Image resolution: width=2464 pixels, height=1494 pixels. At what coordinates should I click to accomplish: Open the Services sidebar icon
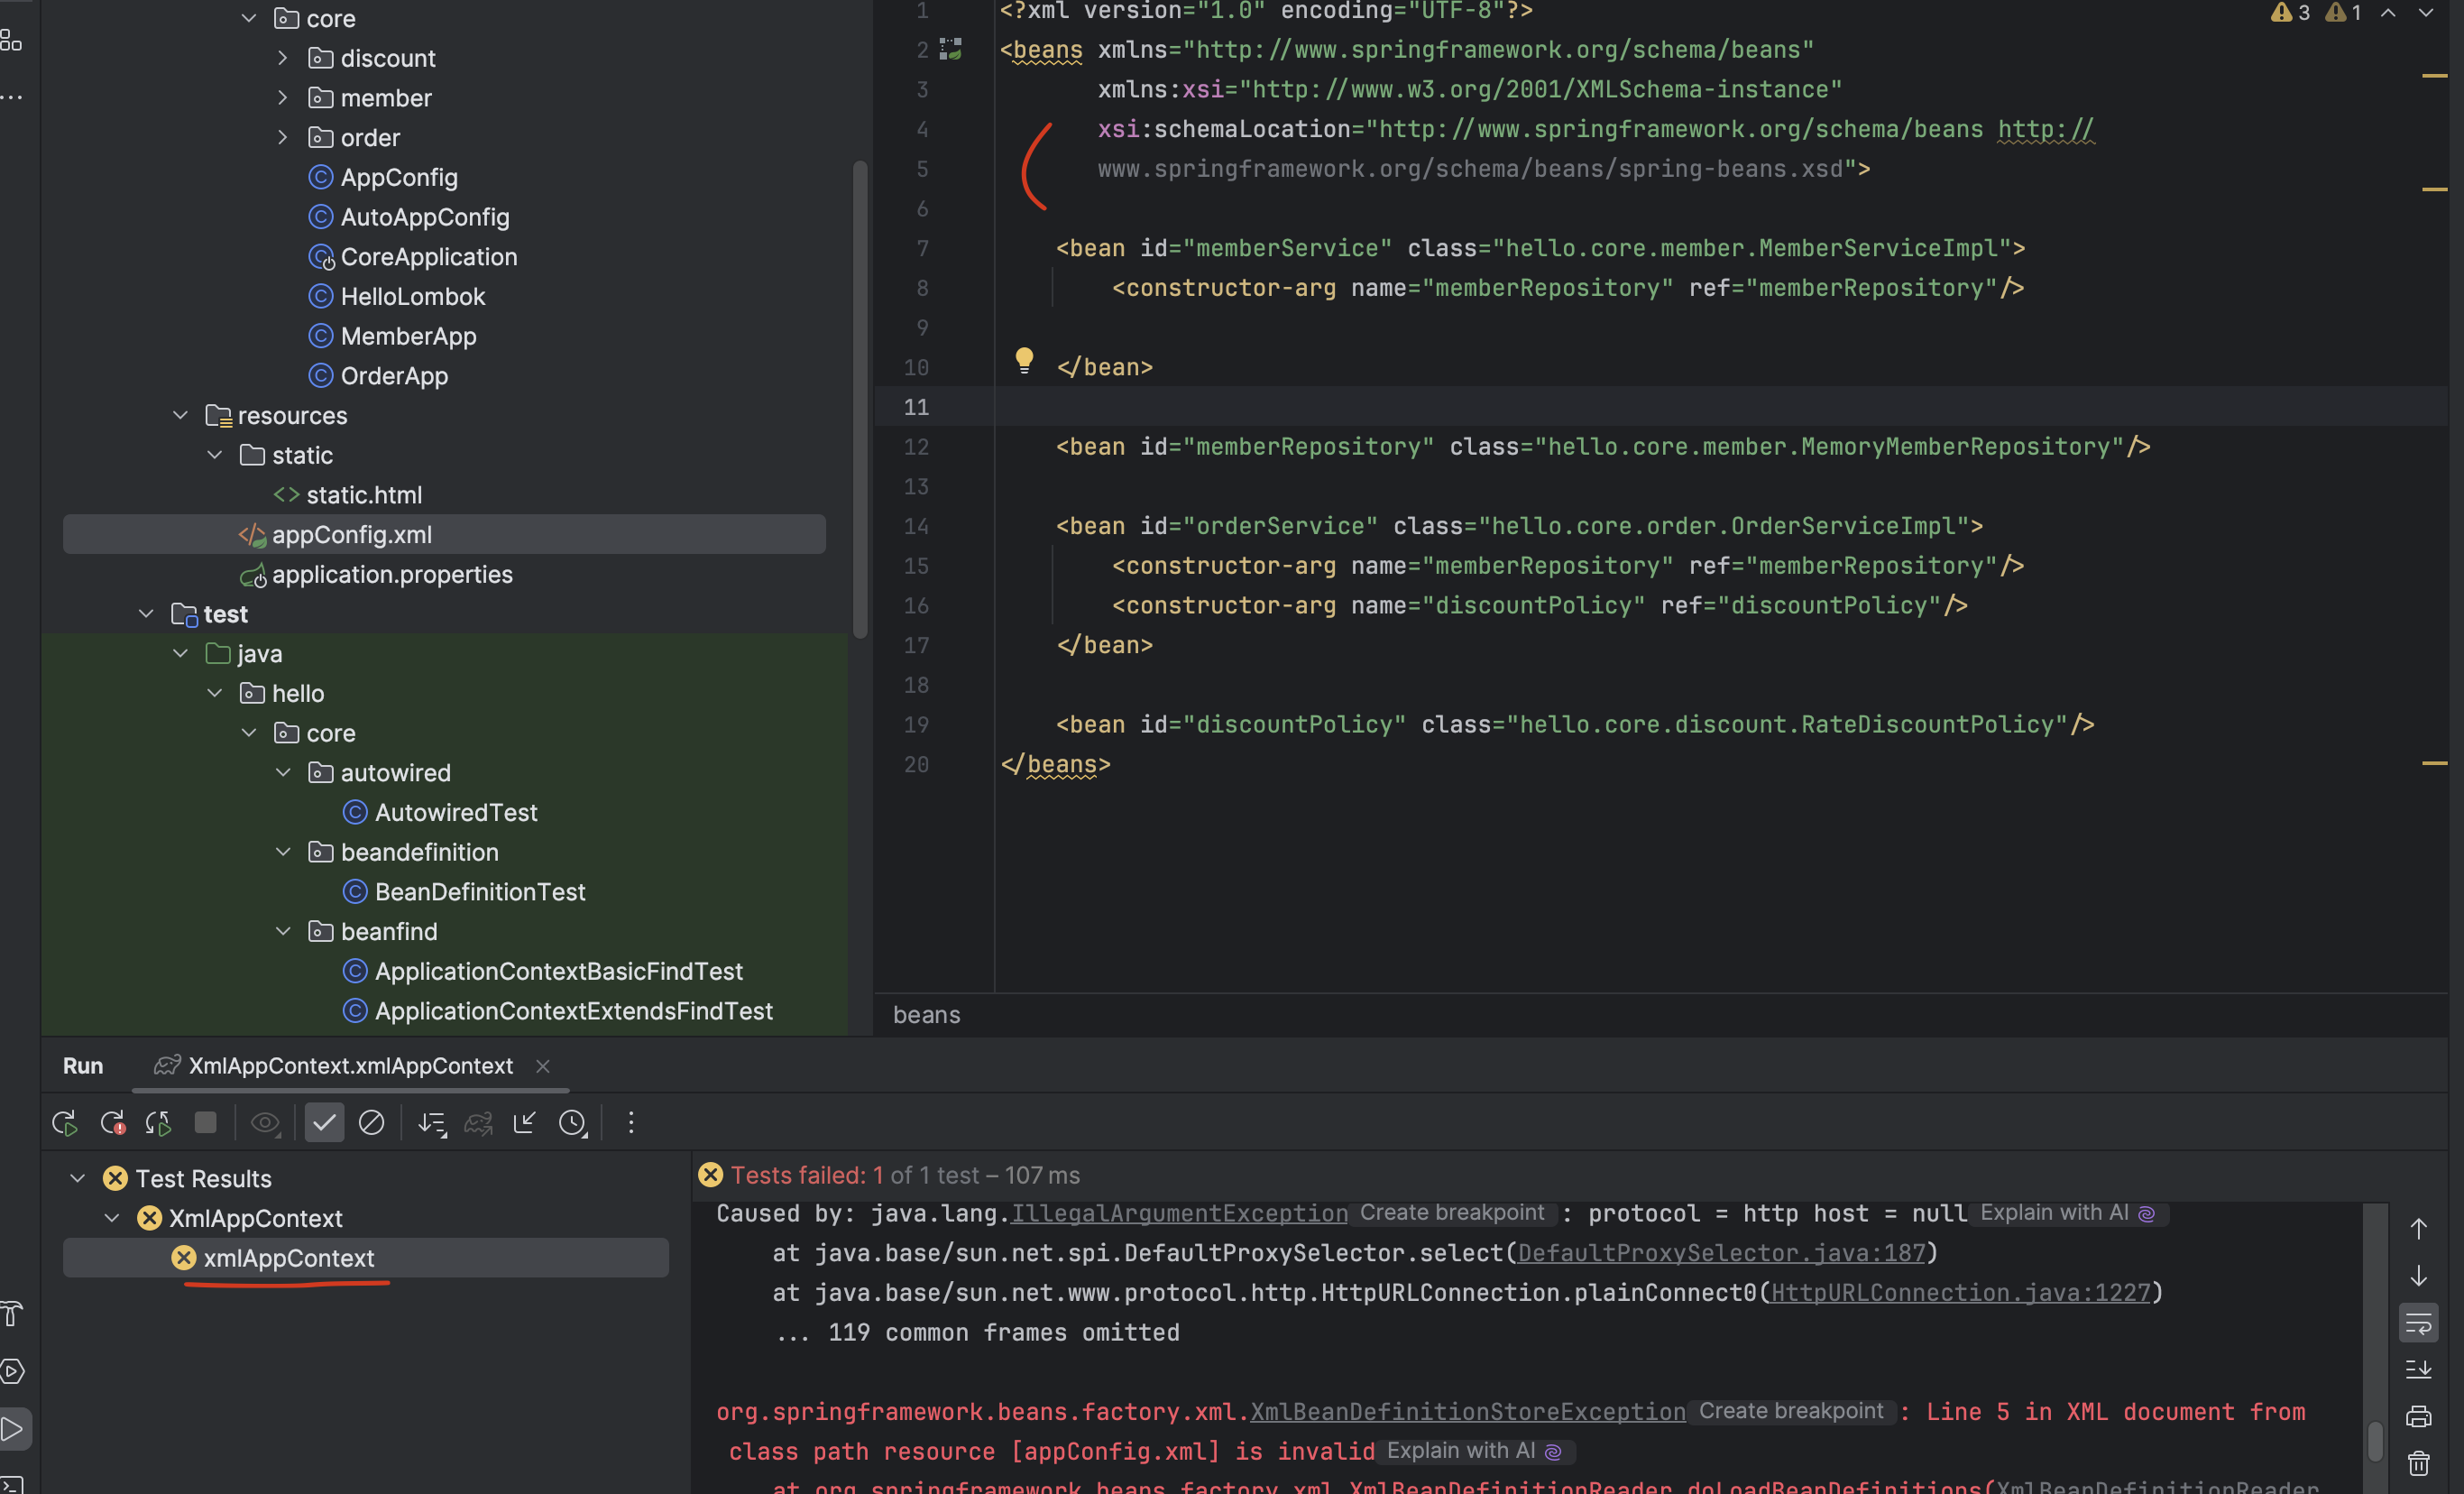[x=12, y=1371]
